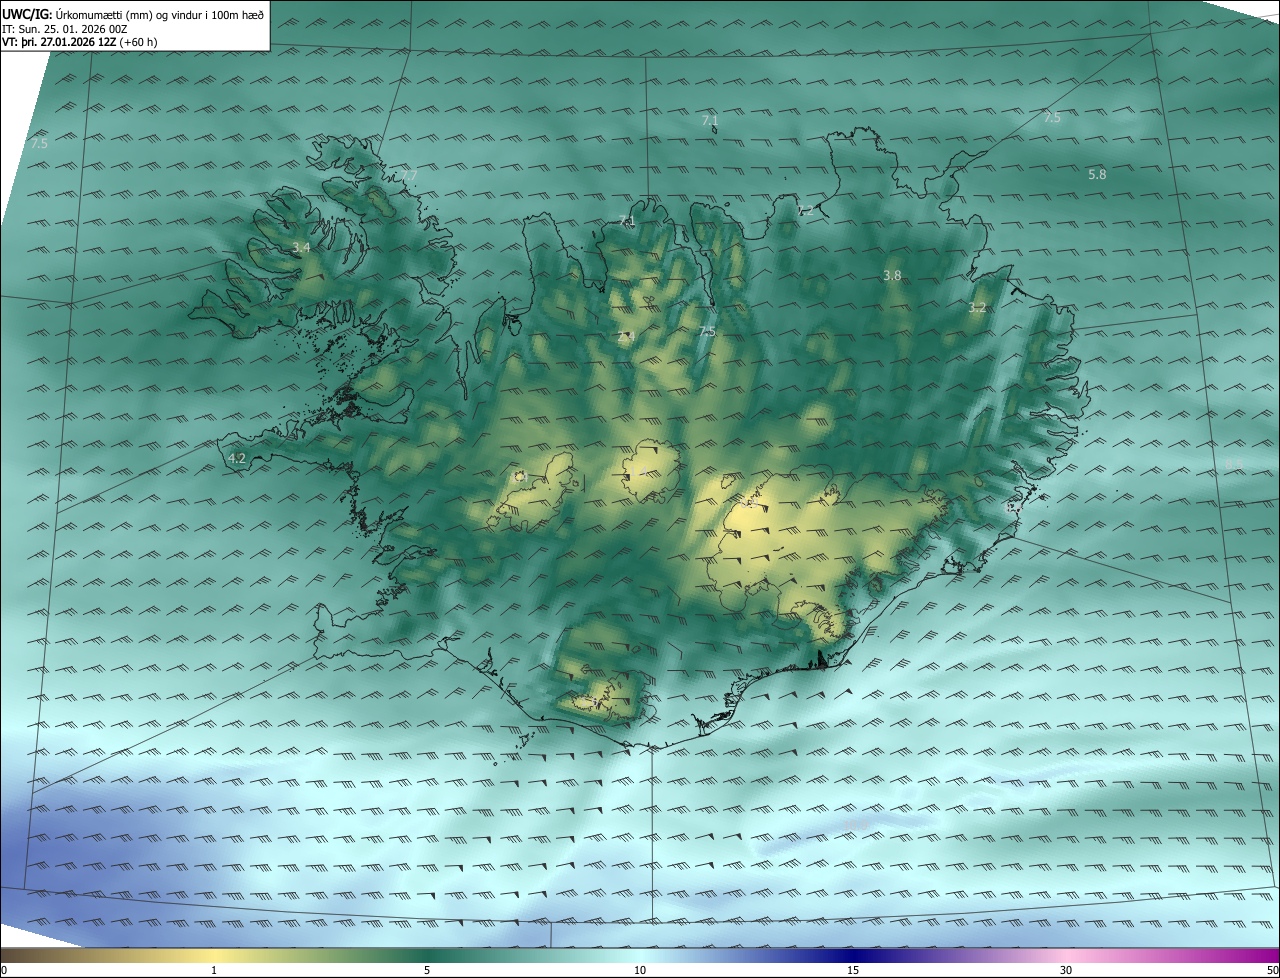Click the 5 tick on the colour scale
Image resolution: width=1280 pixels, height=978 pixels.
tap(427, 970)
